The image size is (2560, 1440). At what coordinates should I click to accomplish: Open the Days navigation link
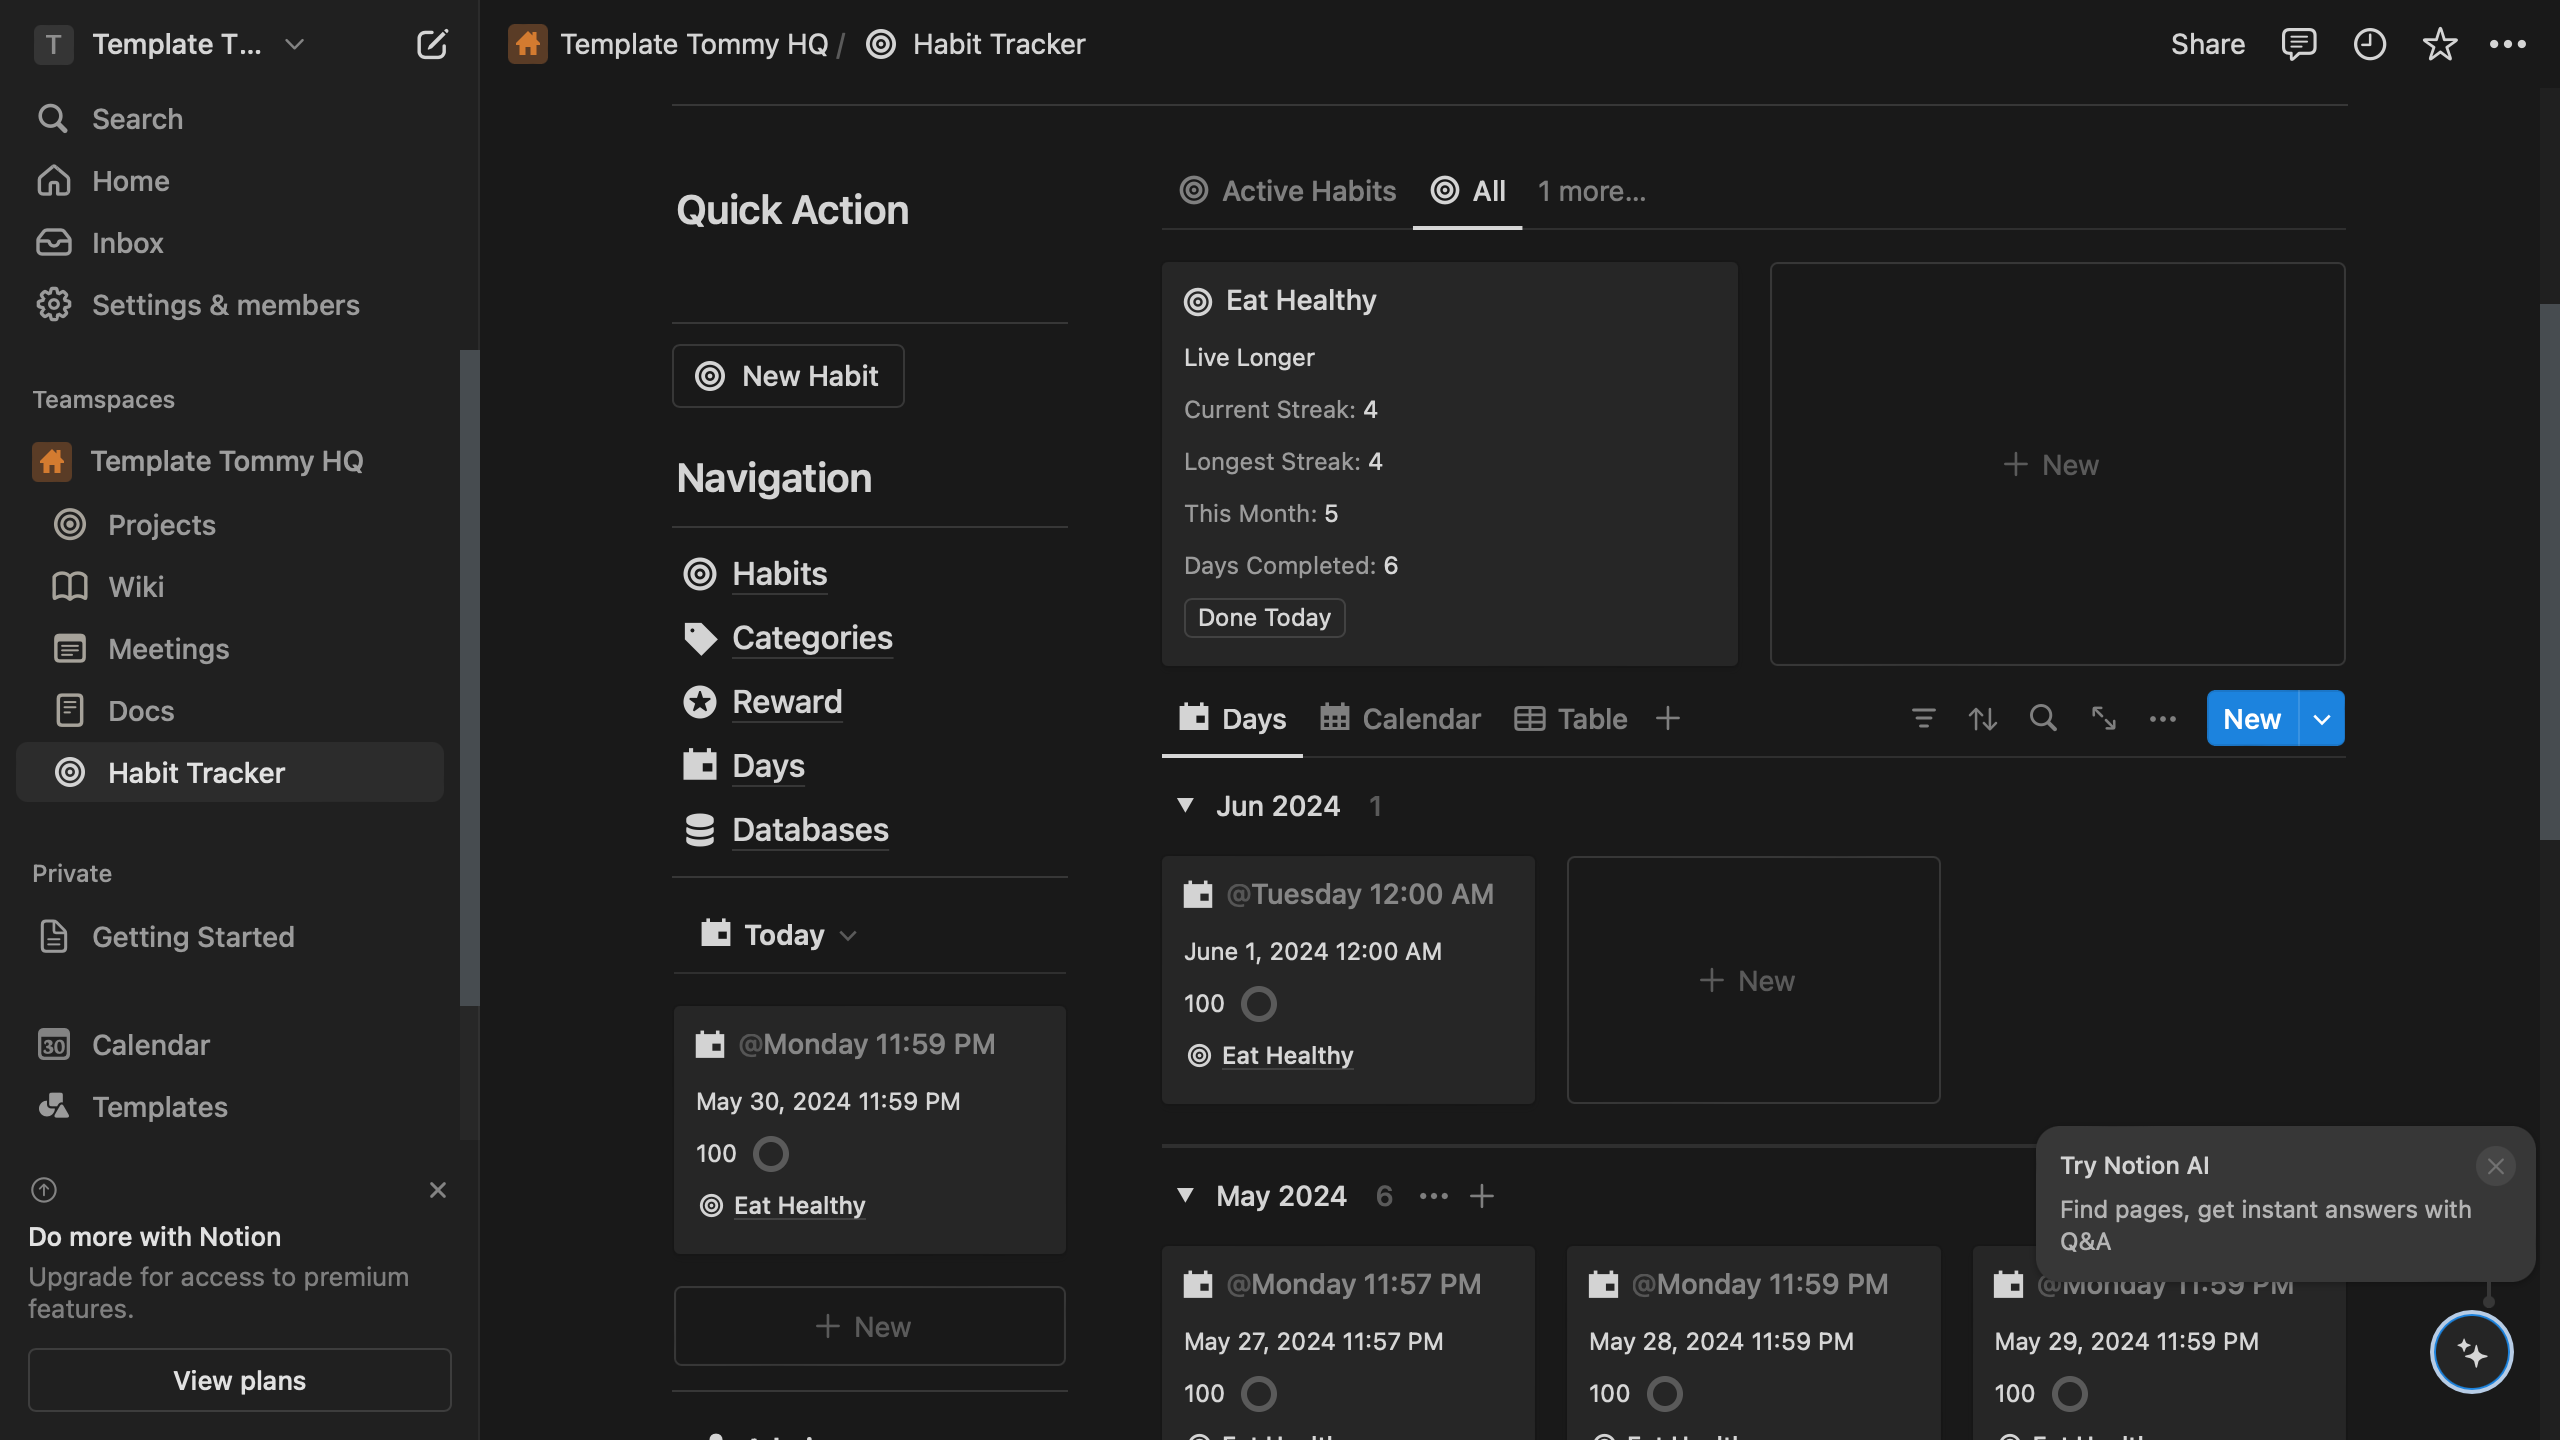coord(768,766)
